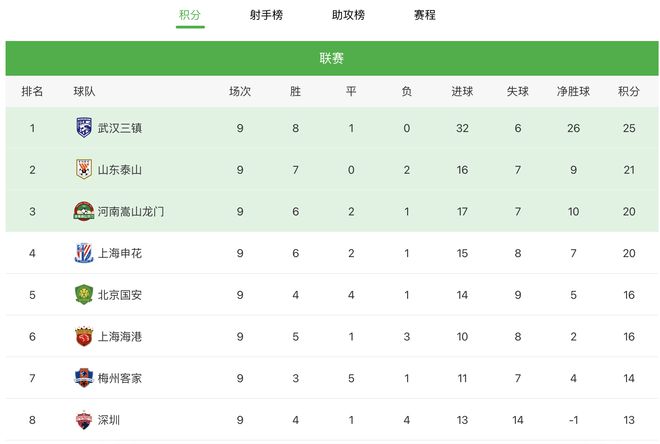Open the 赛程 schedule tab
Viewport: 660px width, 444px height.
424,15
